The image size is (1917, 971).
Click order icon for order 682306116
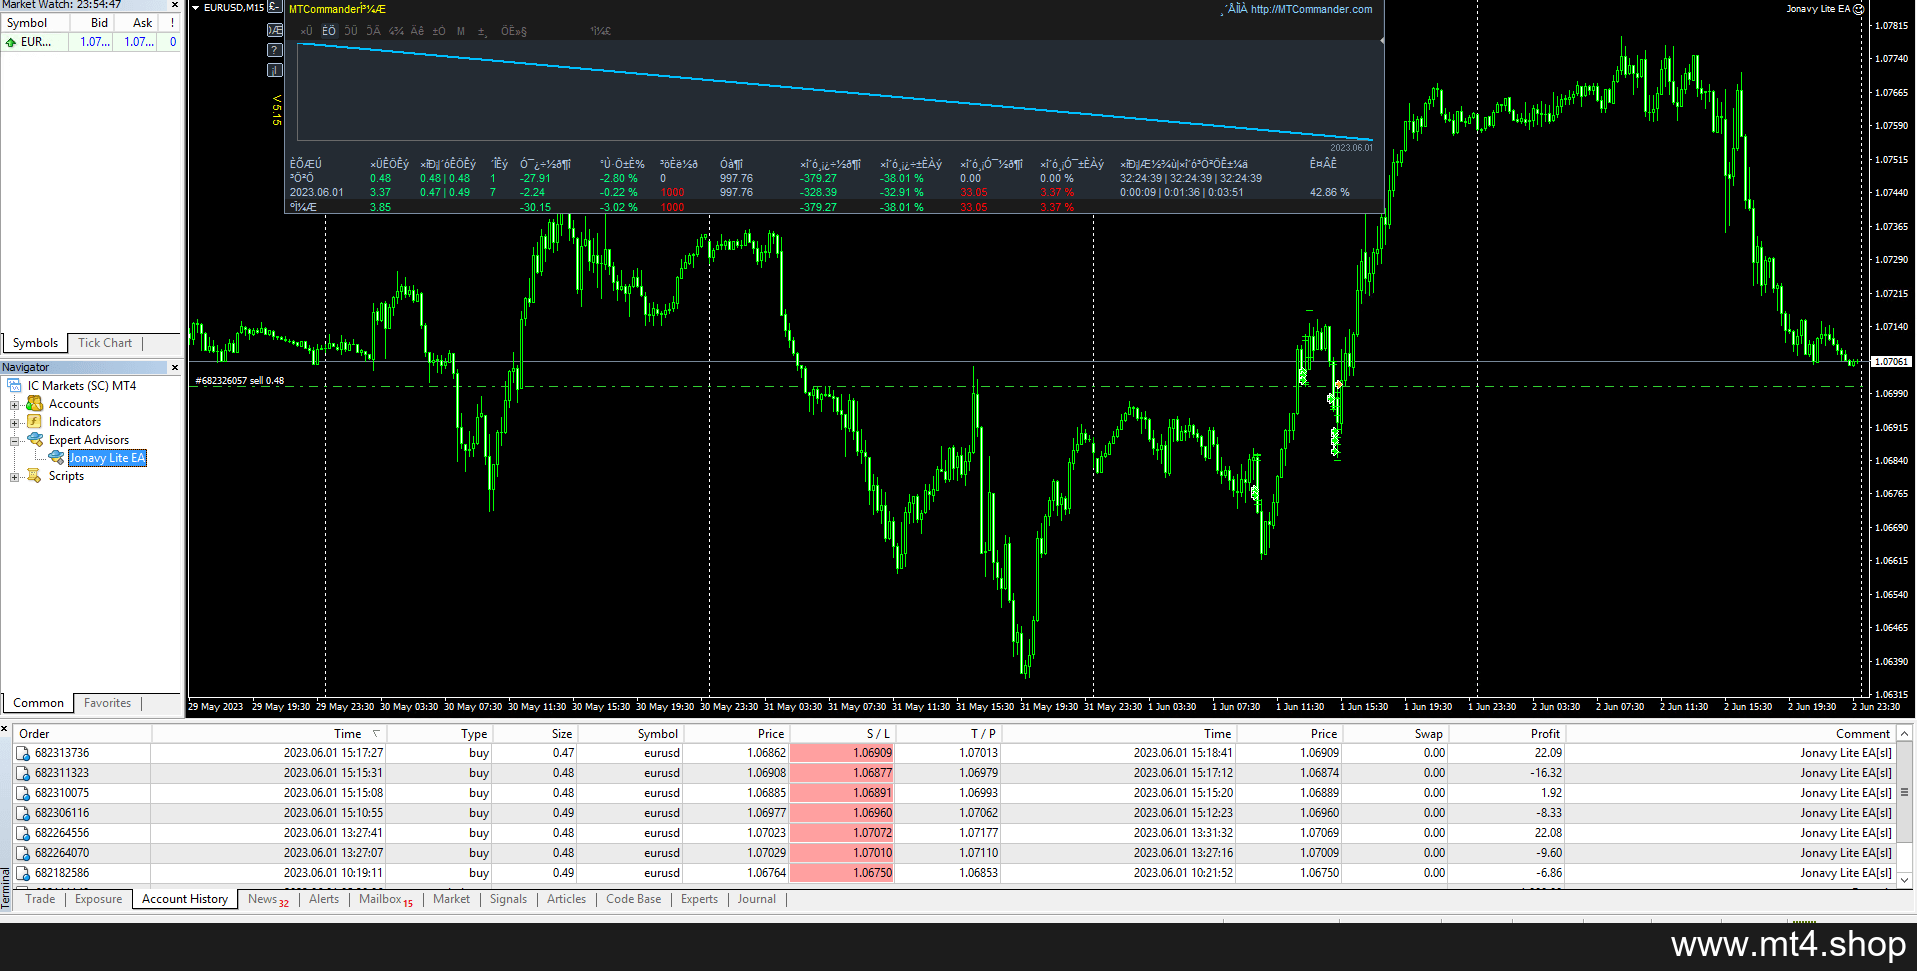24,813
